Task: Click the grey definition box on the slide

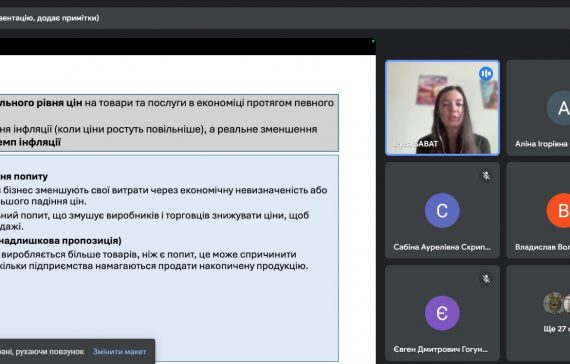Action: tap(169, 123)
